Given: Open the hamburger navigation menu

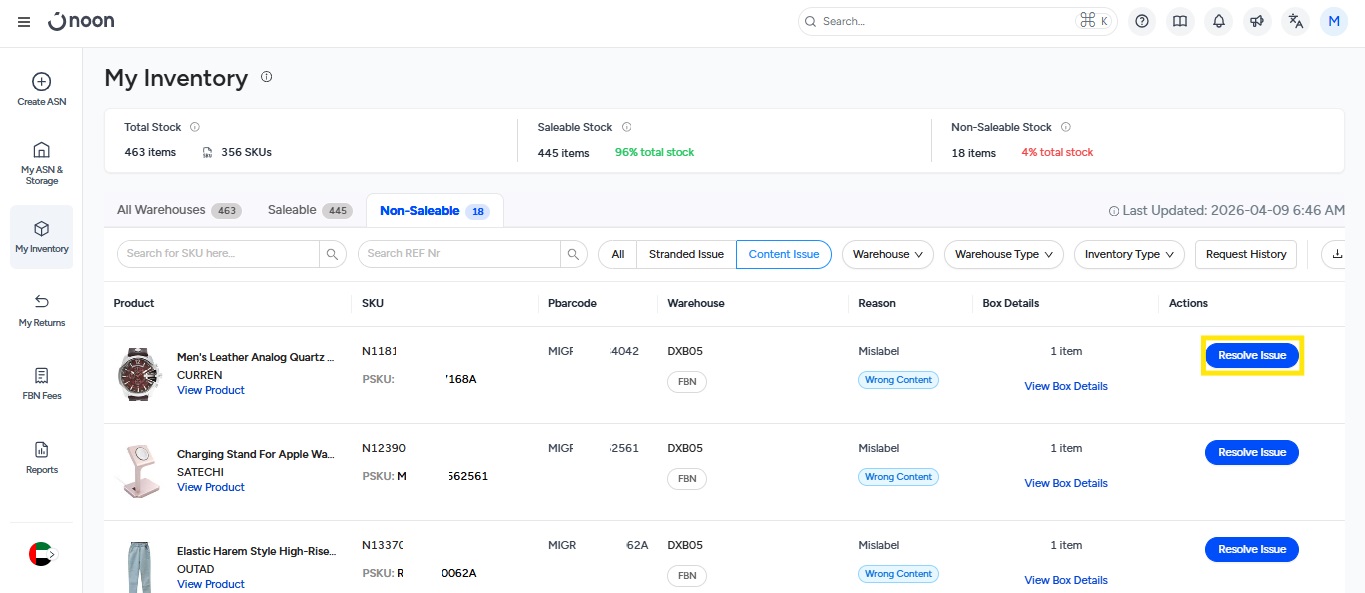Looking at the screenshot, I should coord(24,22).
